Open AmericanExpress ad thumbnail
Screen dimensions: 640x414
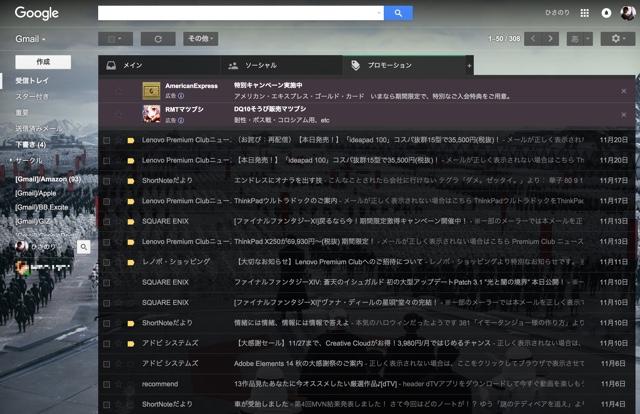151,91
